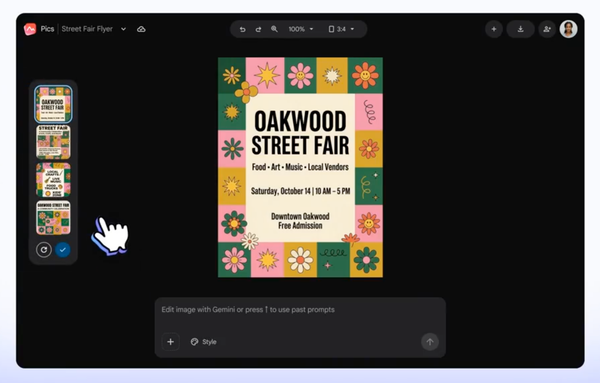Image resolution: width=600 pixels, height=383 pixels.
Task: Regenerate the flyer variations
Action: click(x=44, y=250)
